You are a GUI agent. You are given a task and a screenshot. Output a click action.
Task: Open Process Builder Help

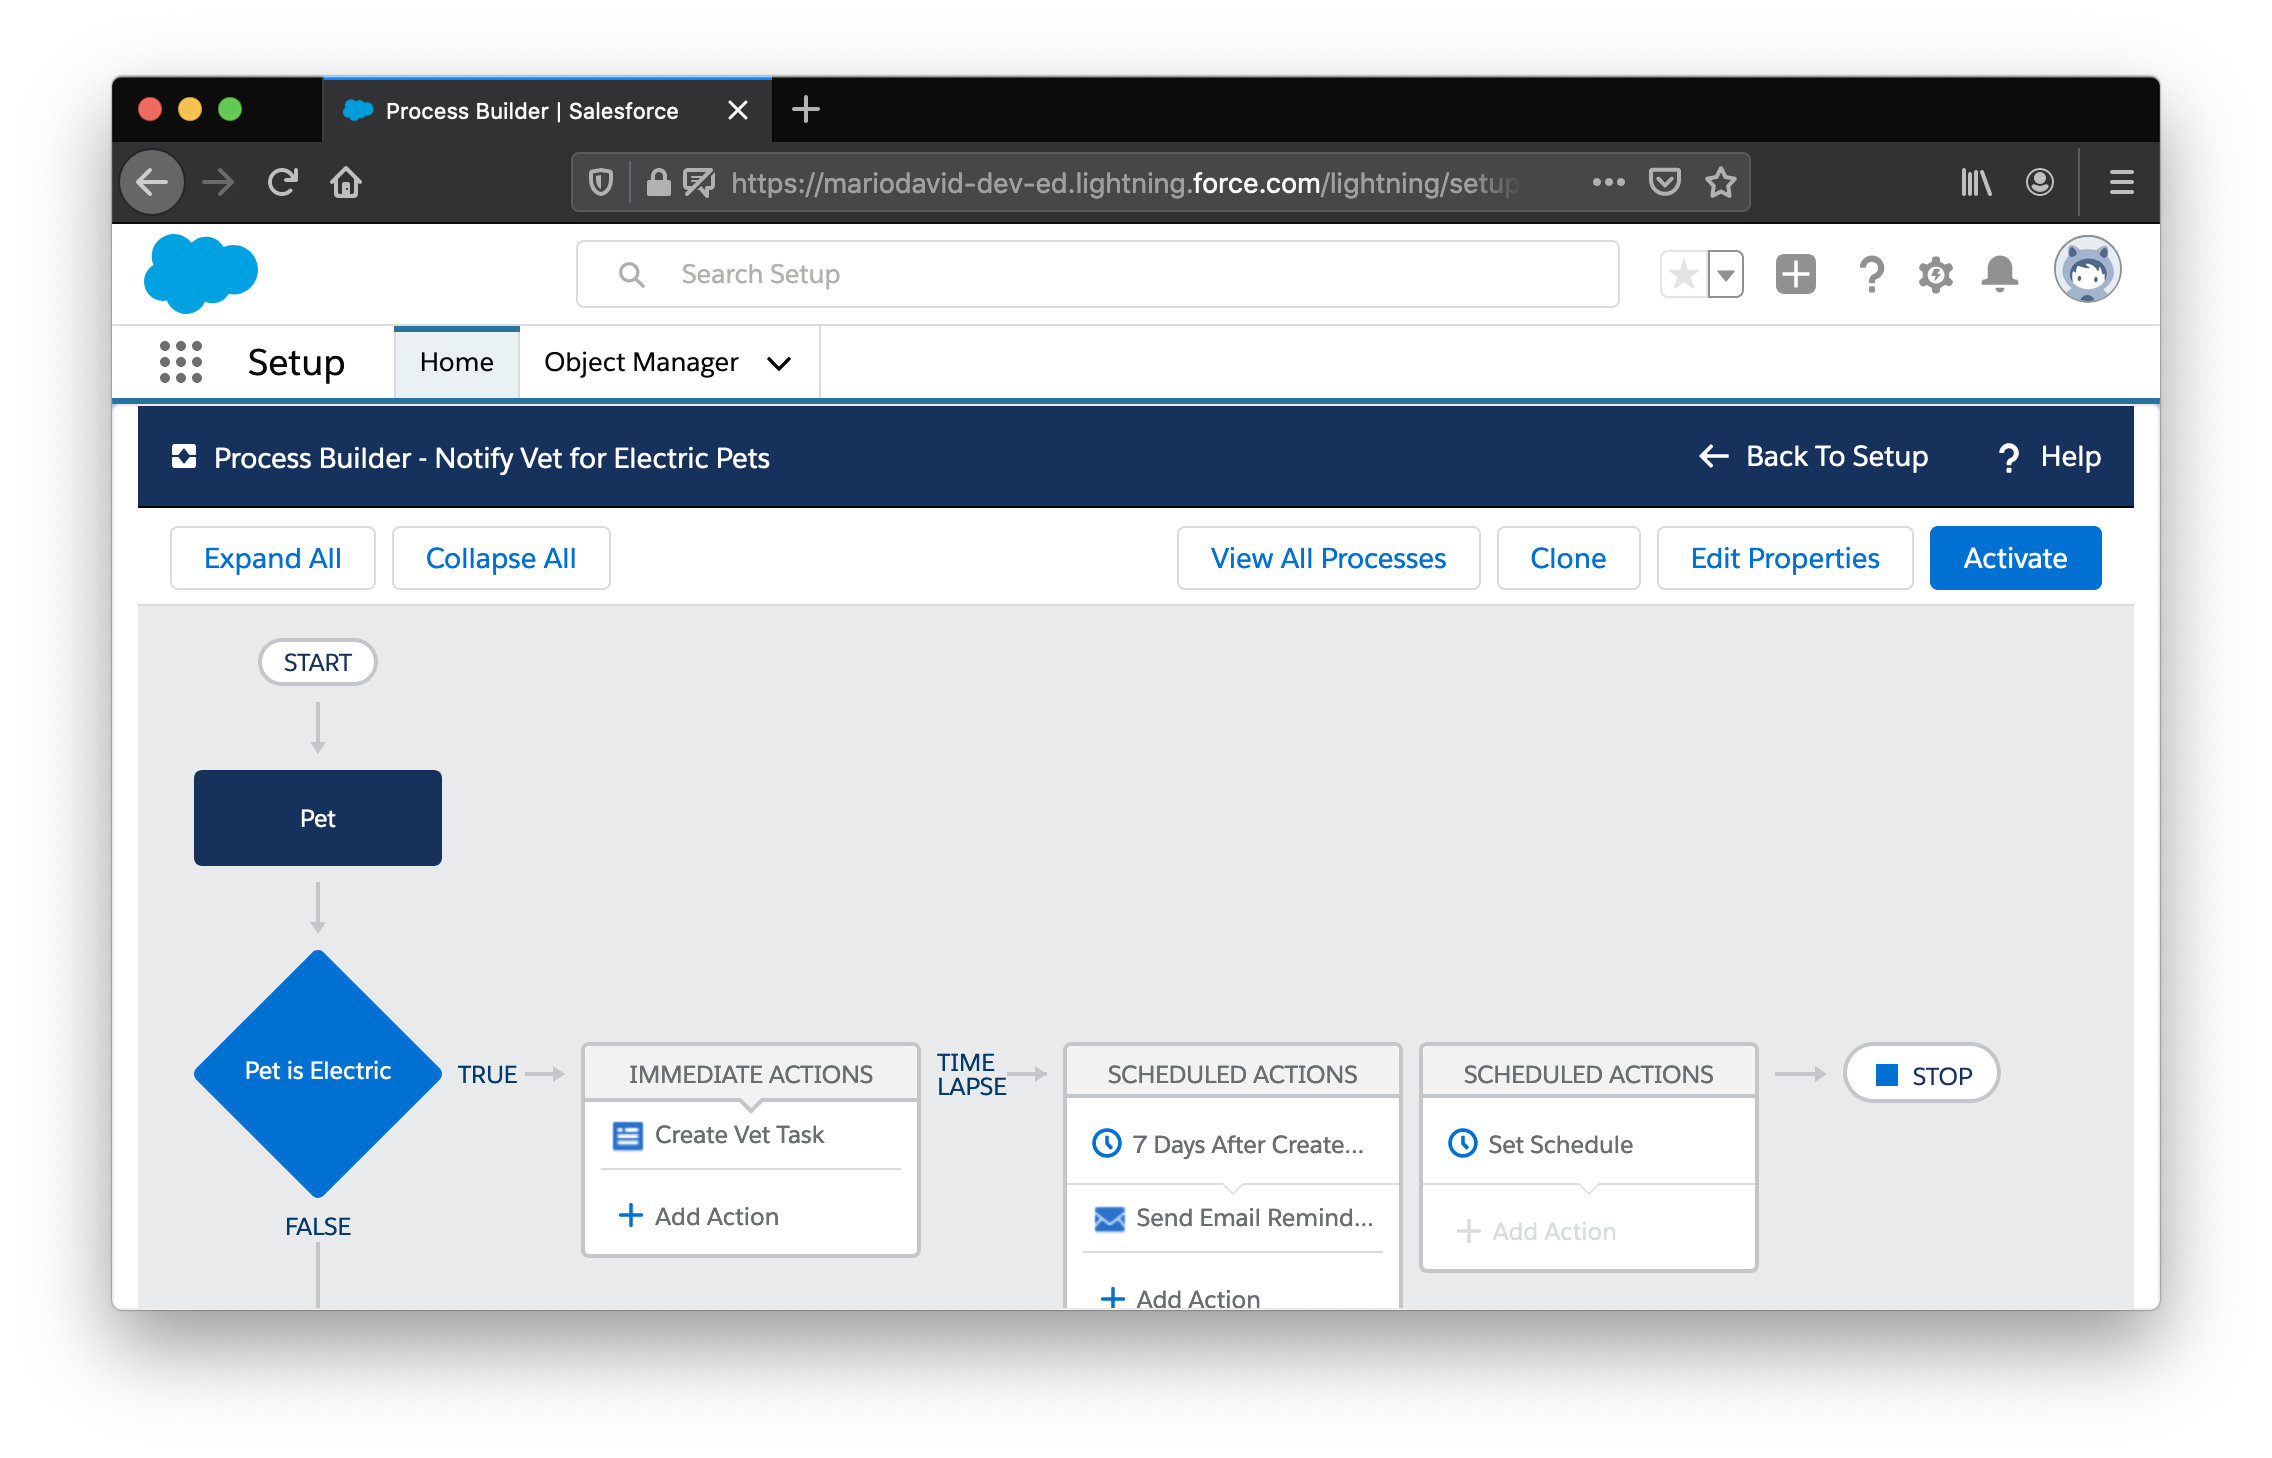[2050, 457]
